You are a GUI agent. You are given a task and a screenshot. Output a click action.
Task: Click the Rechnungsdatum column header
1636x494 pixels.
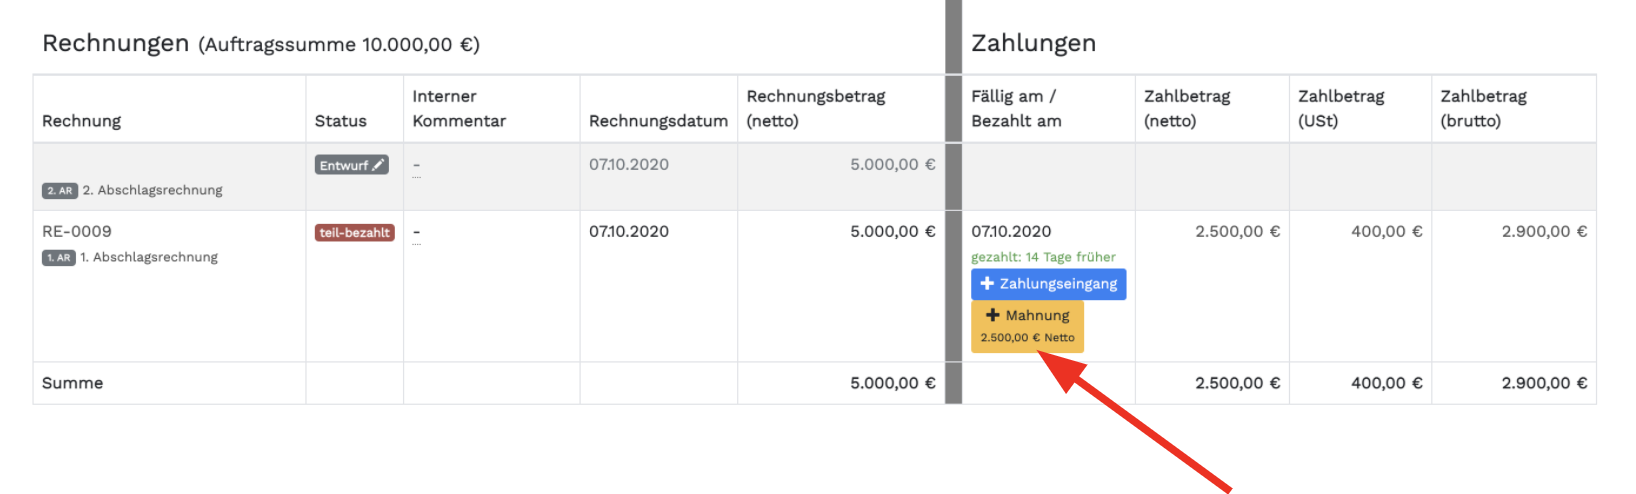pyautogui.click(x=658, y=121)
